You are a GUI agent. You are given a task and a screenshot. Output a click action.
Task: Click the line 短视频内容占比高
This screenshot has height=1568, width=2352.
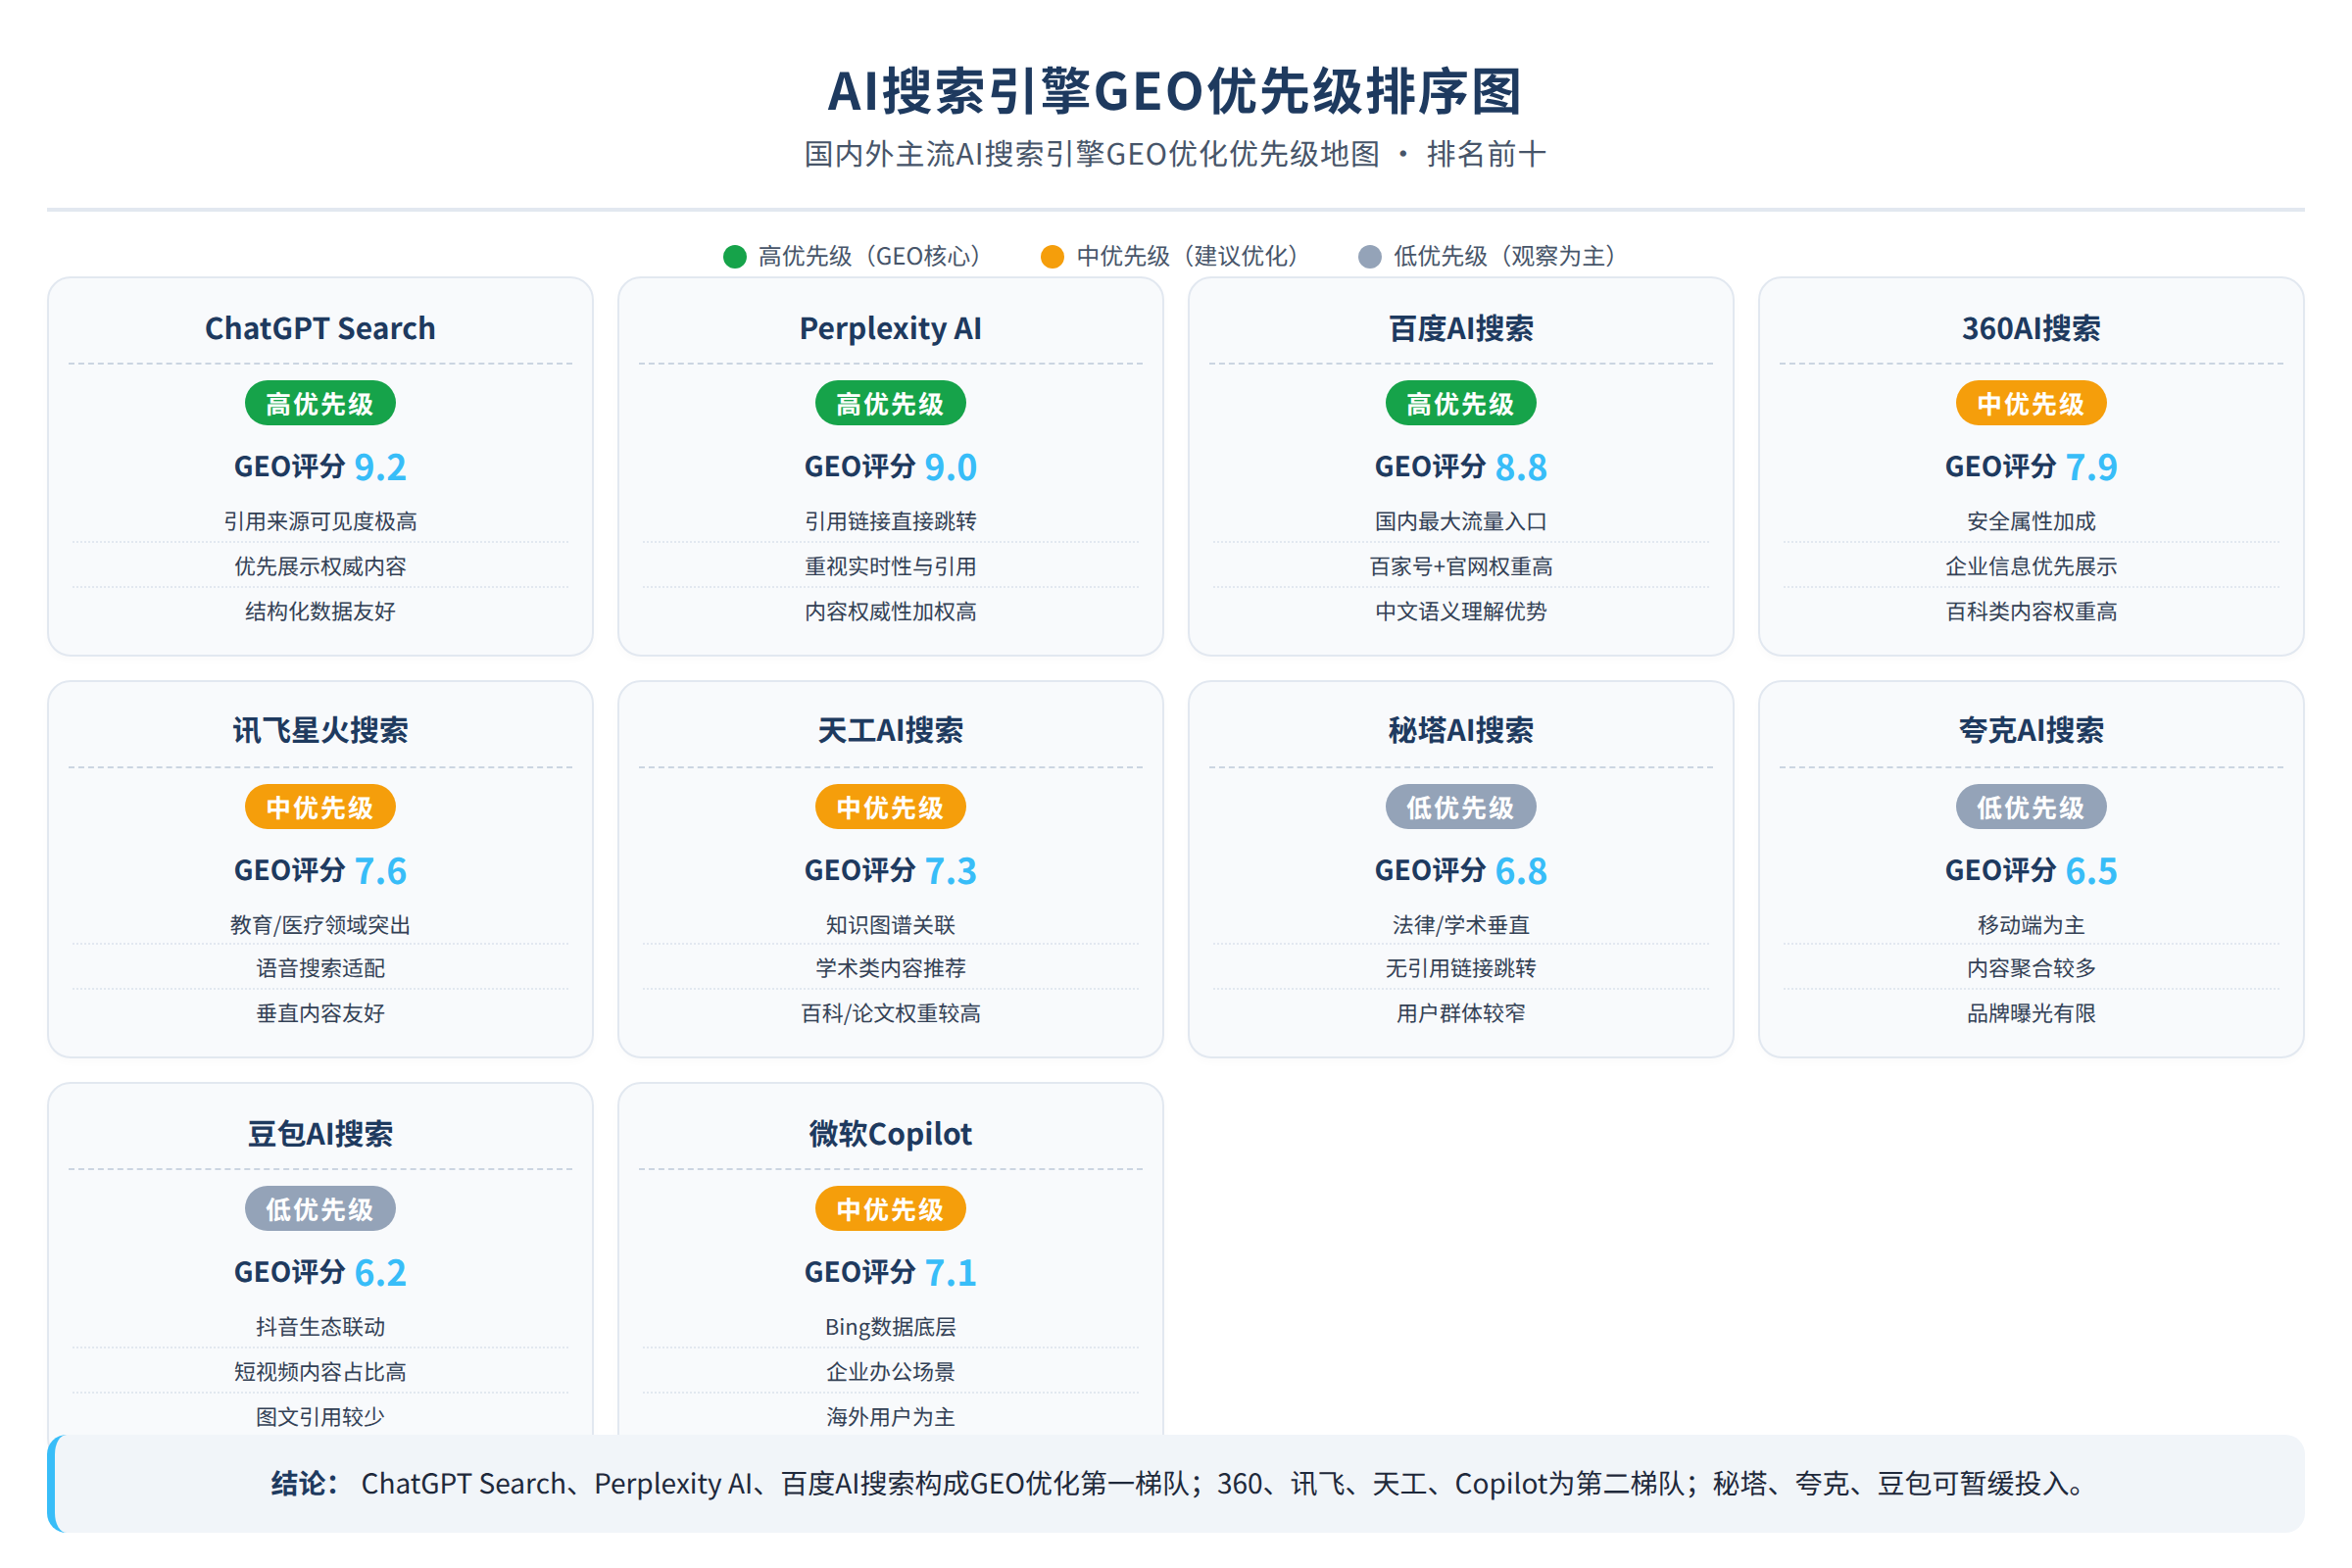[x=320, y=1372]
